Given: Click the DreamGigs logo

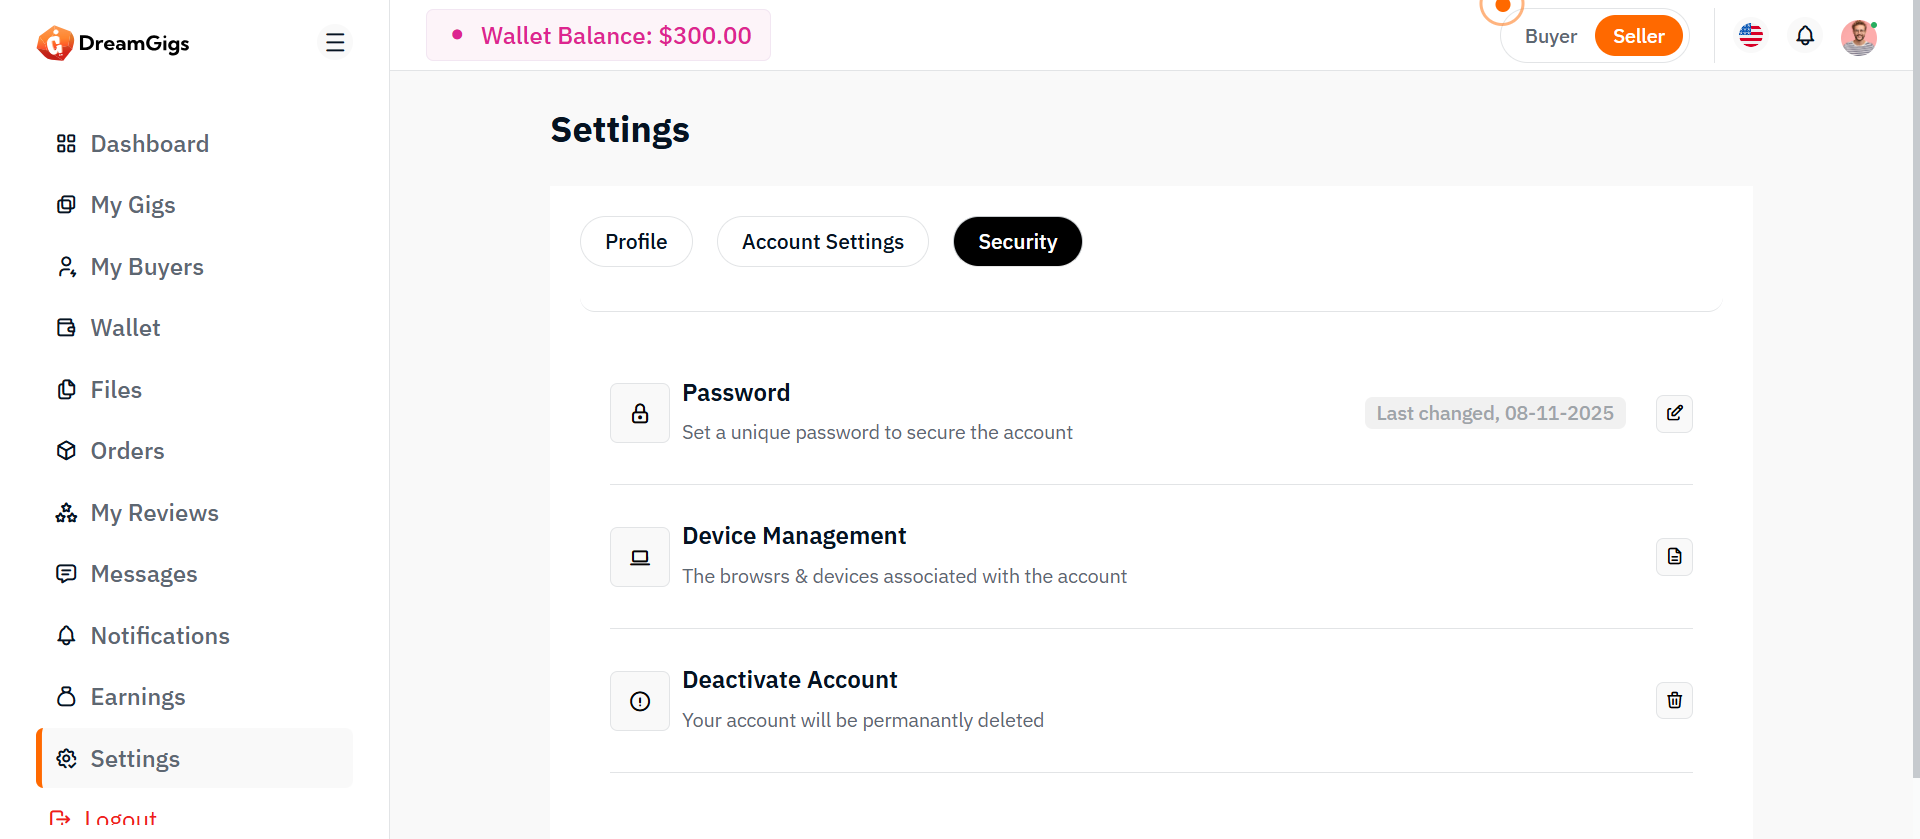Looking at the screenshot, I should 113,43.
